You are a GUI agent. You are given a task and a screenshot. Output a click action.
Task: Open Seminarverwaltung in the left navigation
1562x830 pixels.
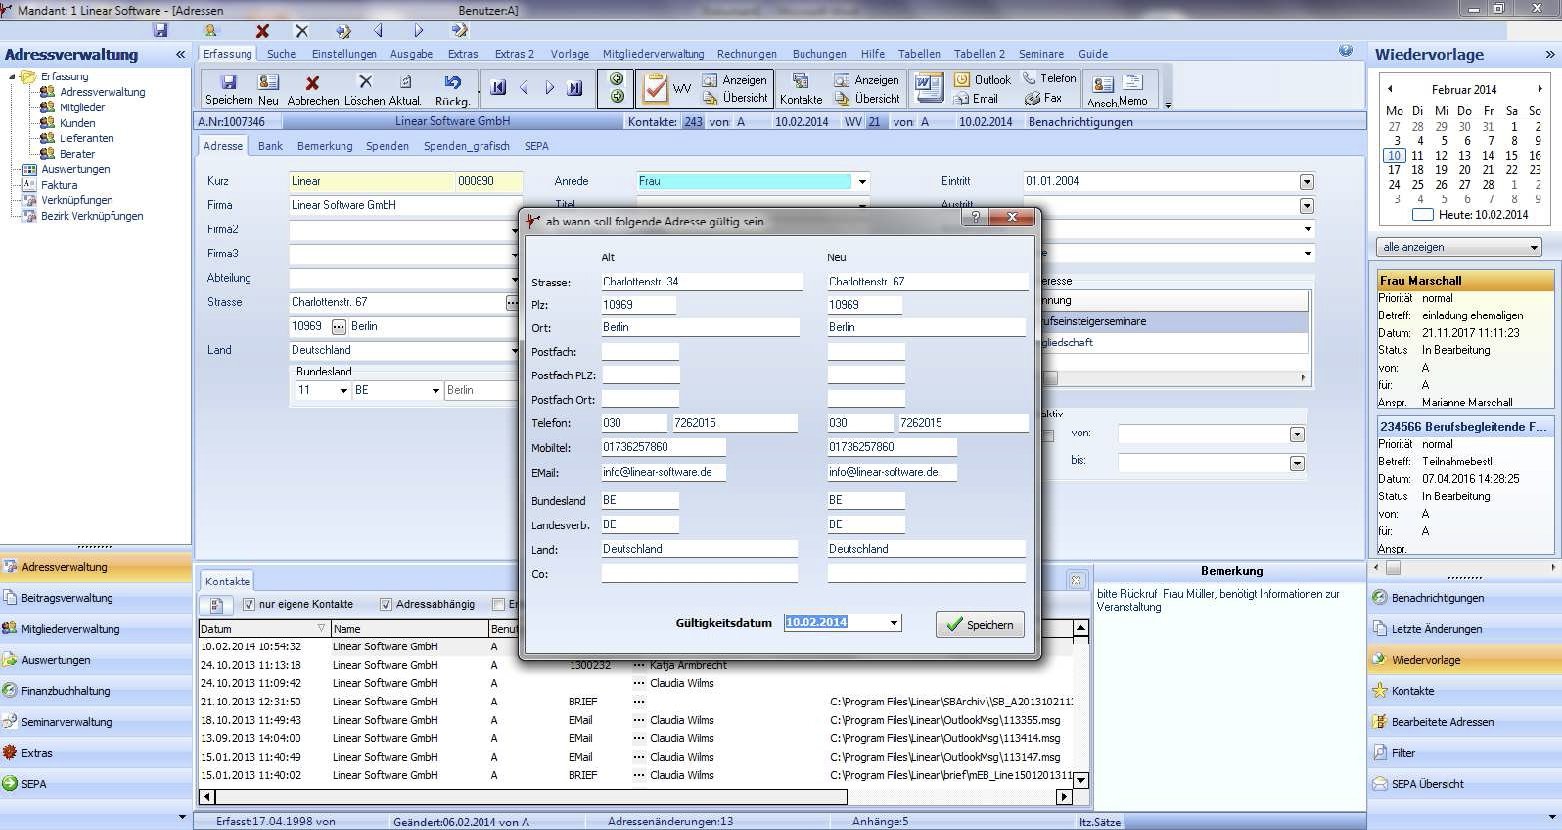tap(96, 722)
